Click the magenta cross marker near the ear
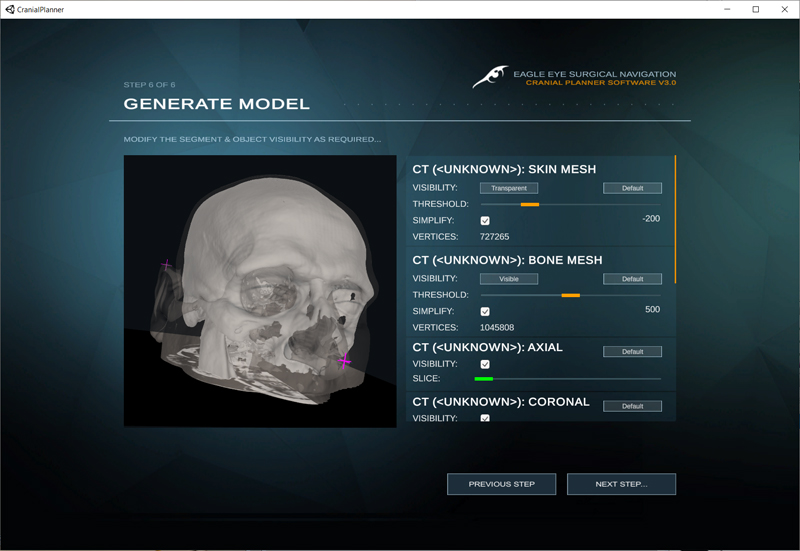 coord(166,264)
